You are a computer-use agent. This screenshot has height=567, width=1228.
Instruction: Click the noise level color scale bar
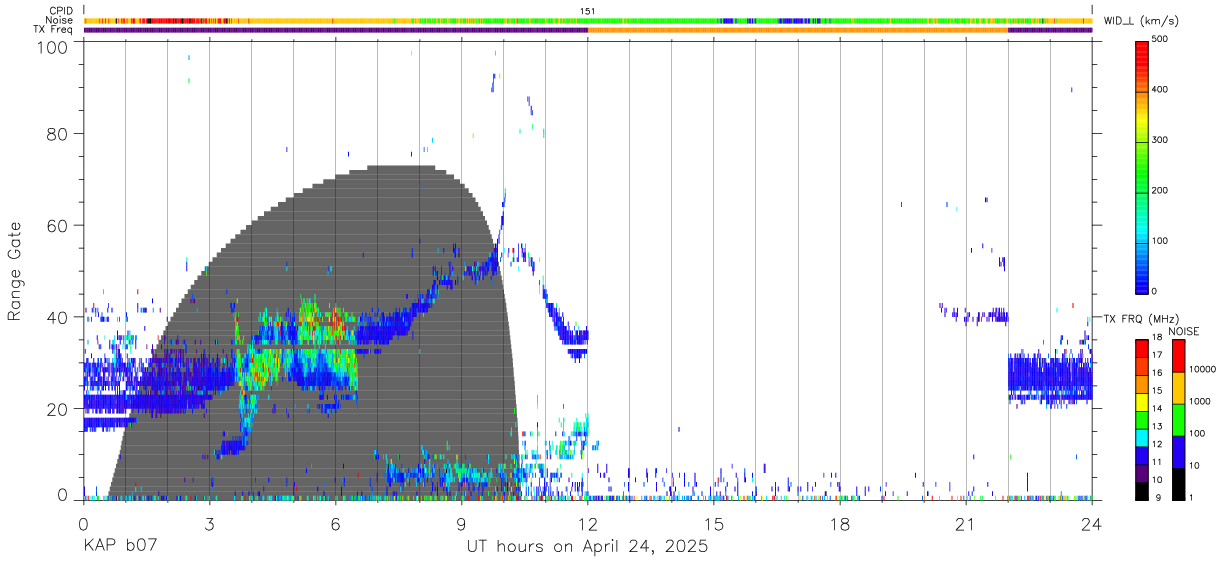(x=1179, y=419)
